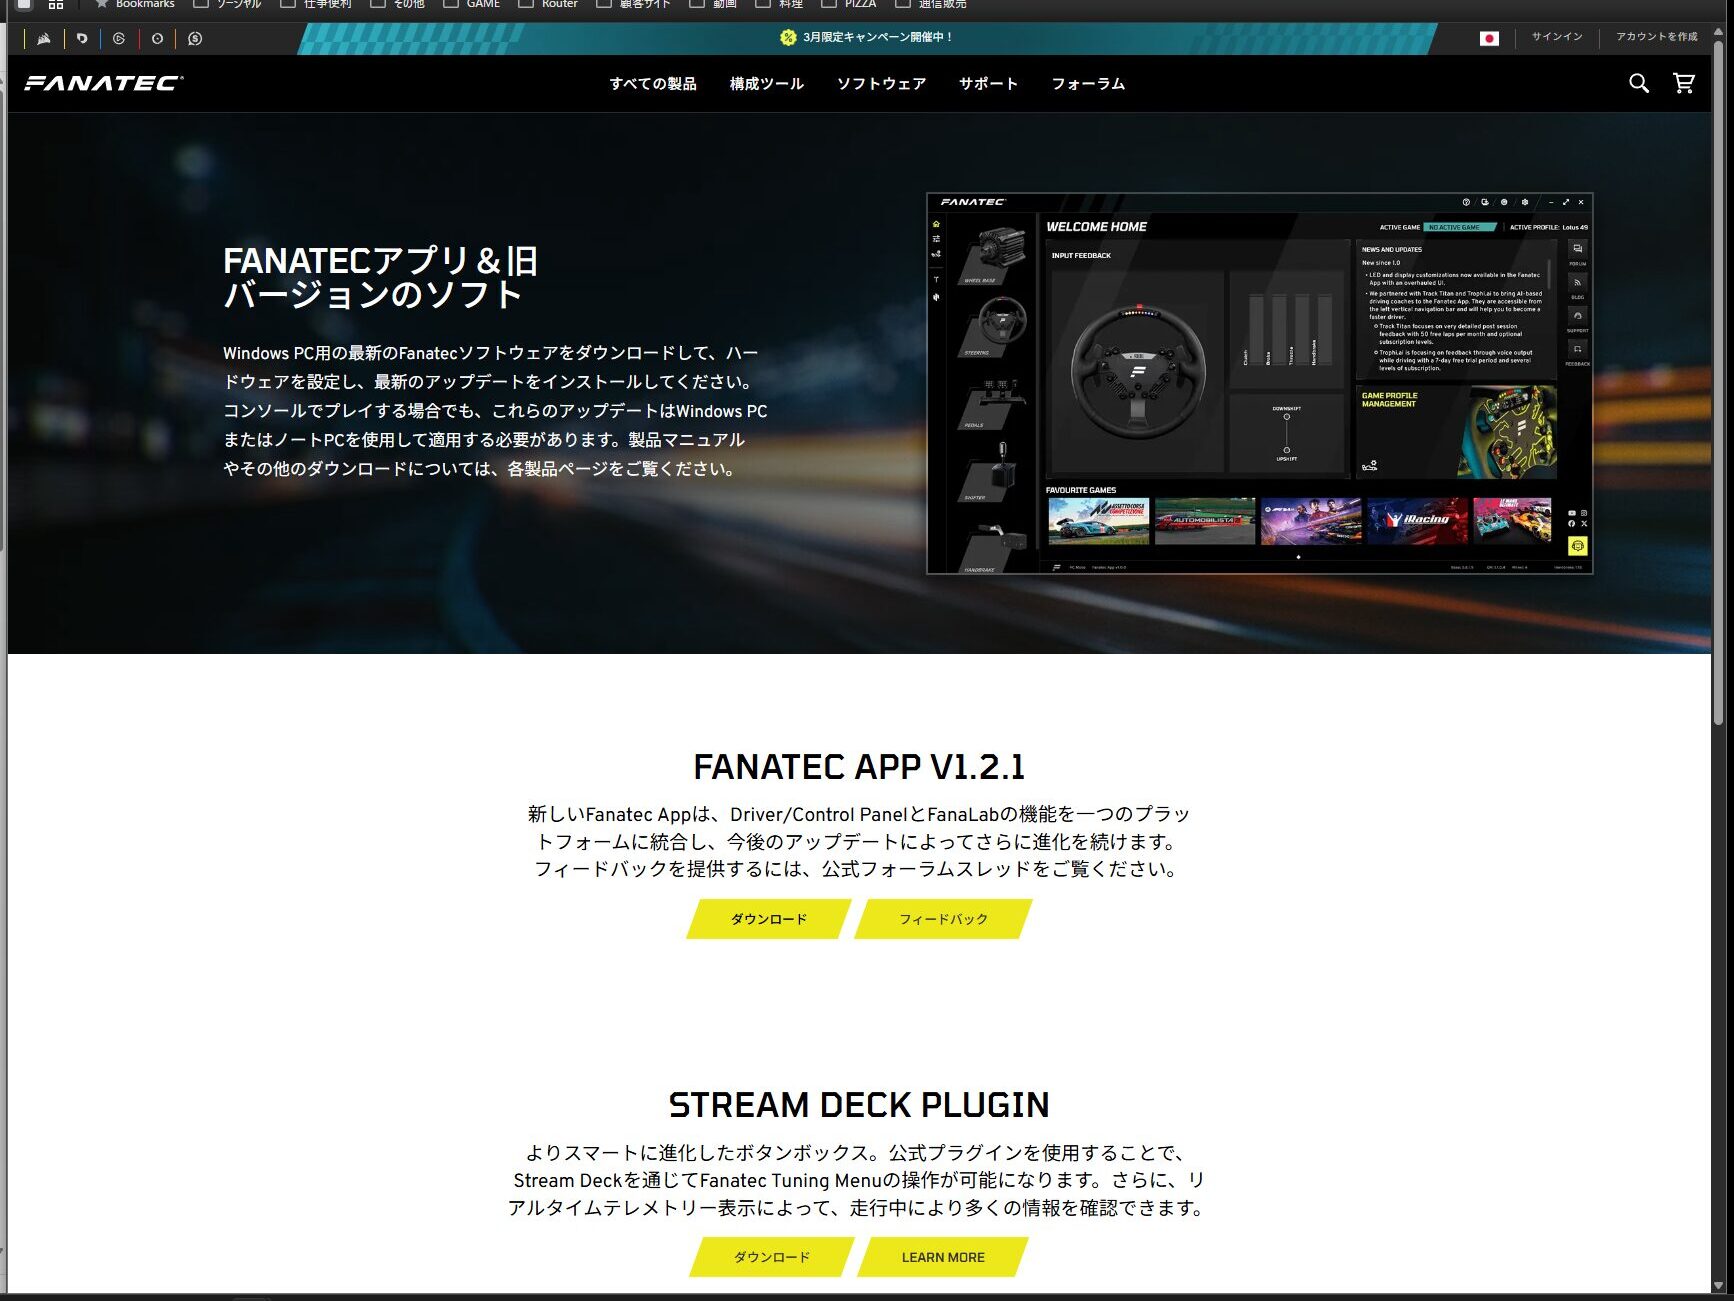
Task: Select the ソフトウェア menu item
Action: tap(881, 84)
